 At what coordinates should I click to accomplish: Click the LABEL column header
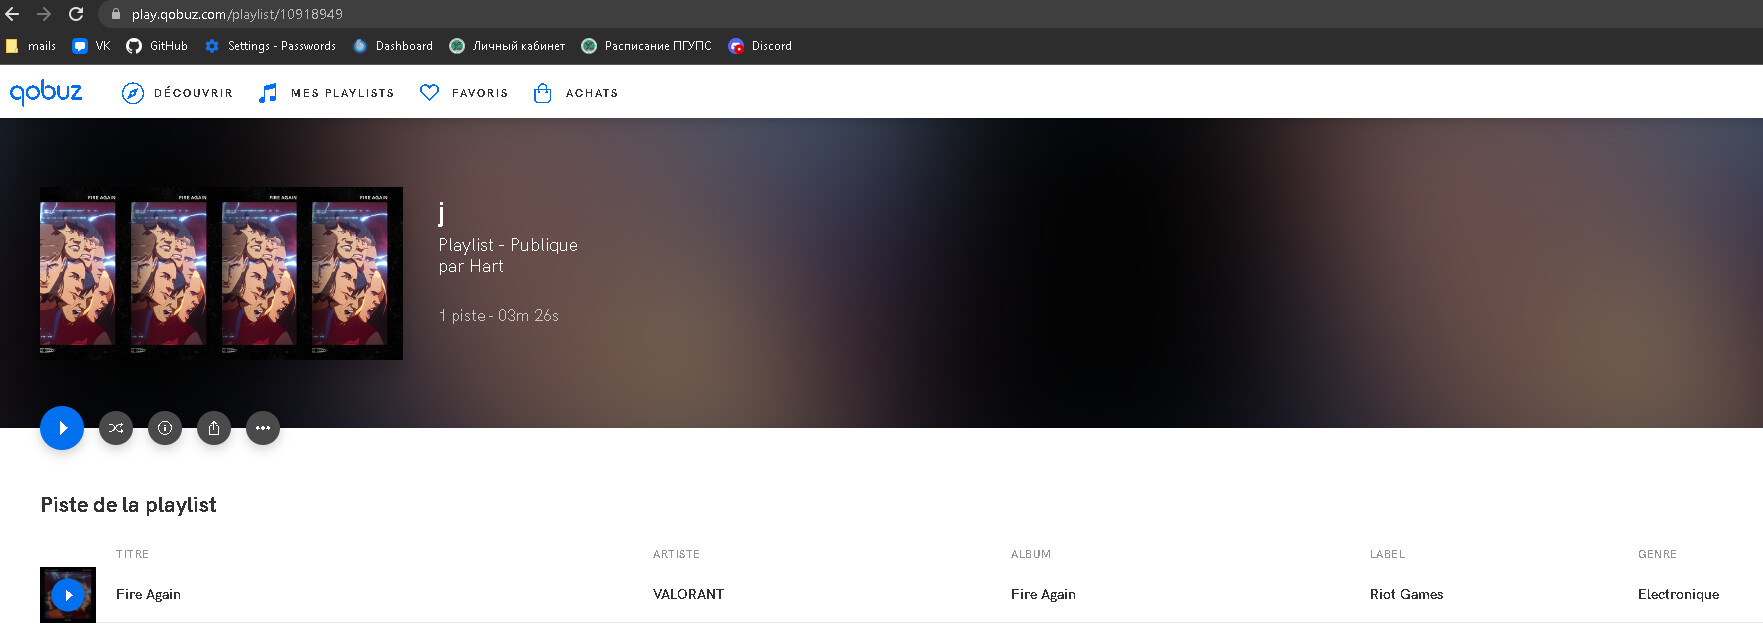1387,554
